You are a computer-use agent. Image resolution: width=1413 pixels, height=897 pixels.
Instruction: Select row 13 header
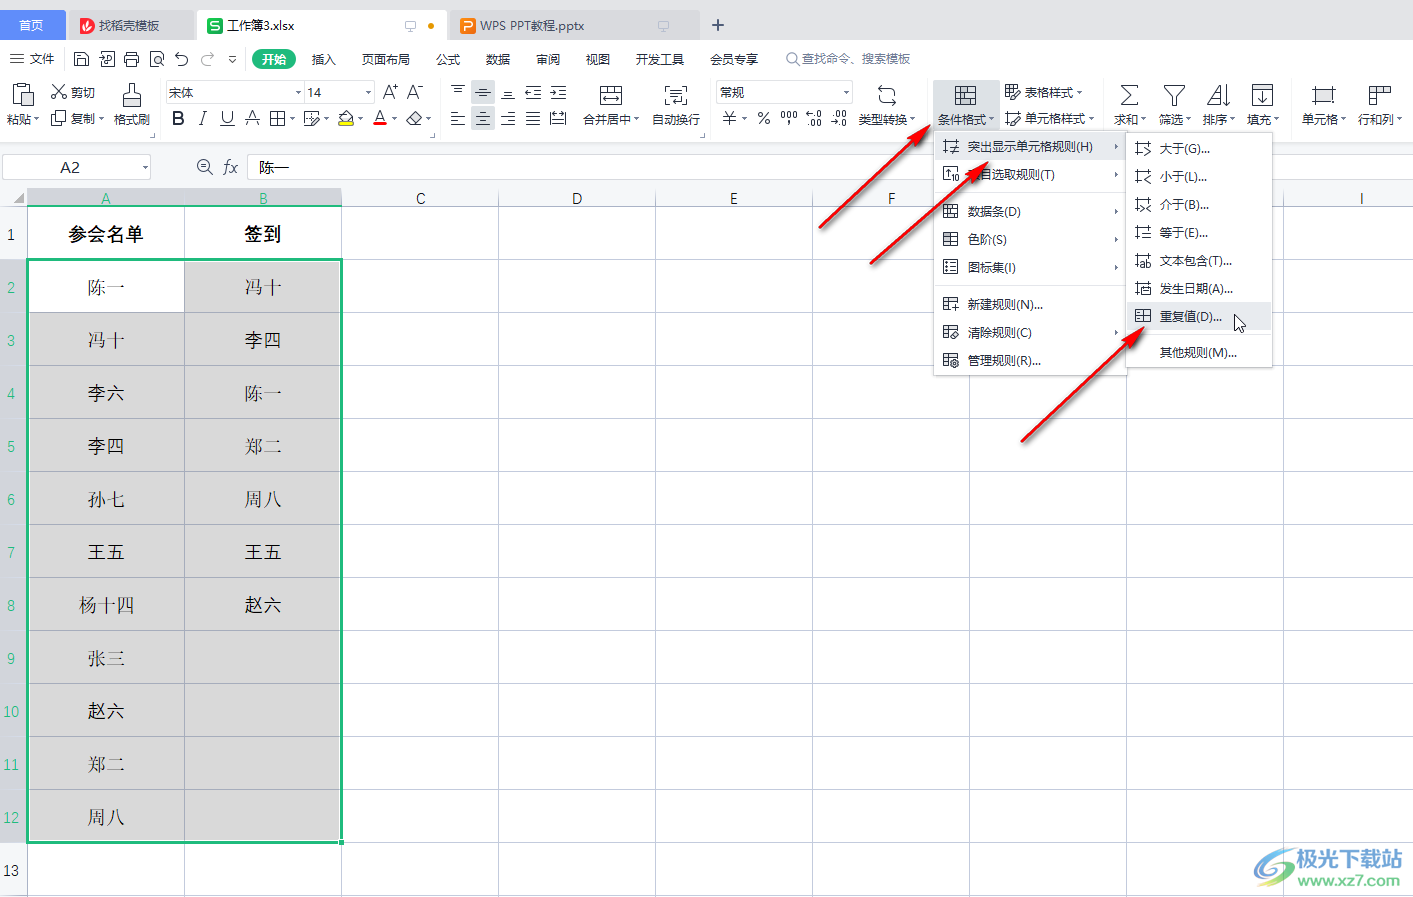[x=13, y=870]
